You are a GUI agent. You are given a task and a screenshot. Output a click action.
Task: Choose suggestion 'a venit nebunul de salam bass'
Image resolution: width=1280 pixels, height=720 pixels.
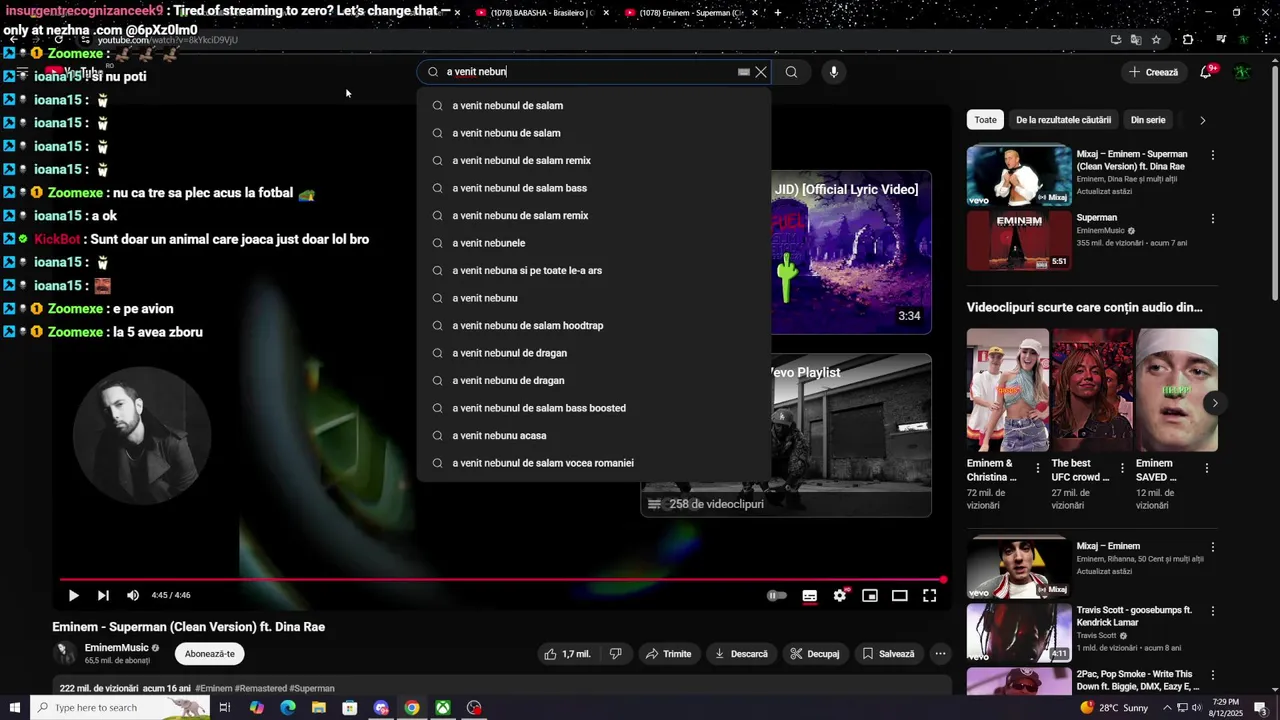coord(594,188)
